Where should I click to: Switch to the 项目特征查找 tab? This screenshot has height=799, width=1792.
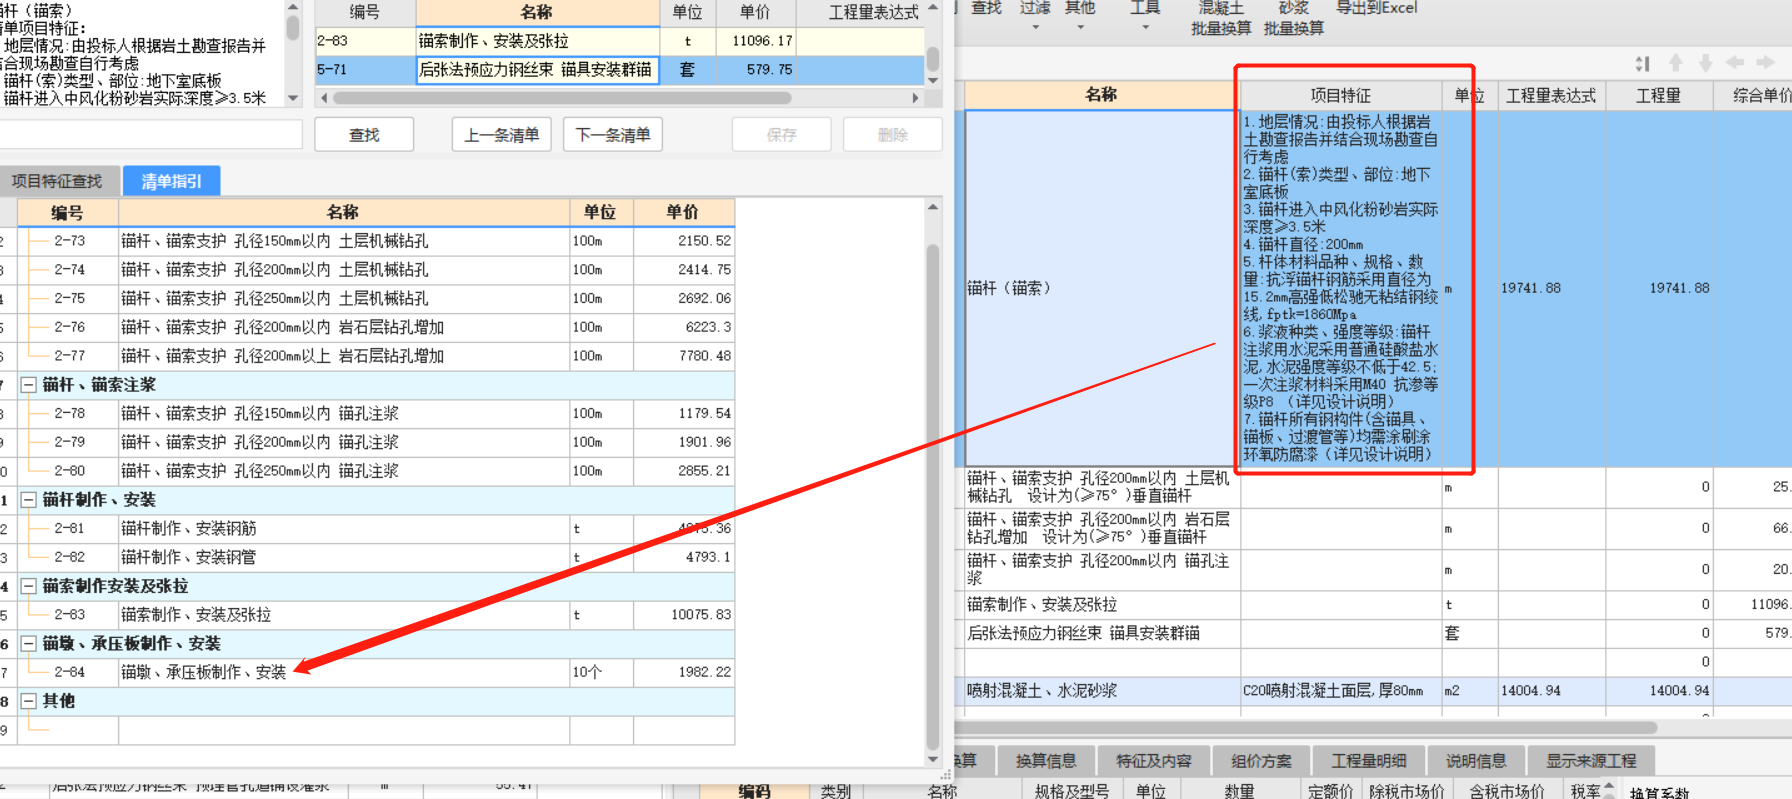pyautogui.click(x=57, y=181)
